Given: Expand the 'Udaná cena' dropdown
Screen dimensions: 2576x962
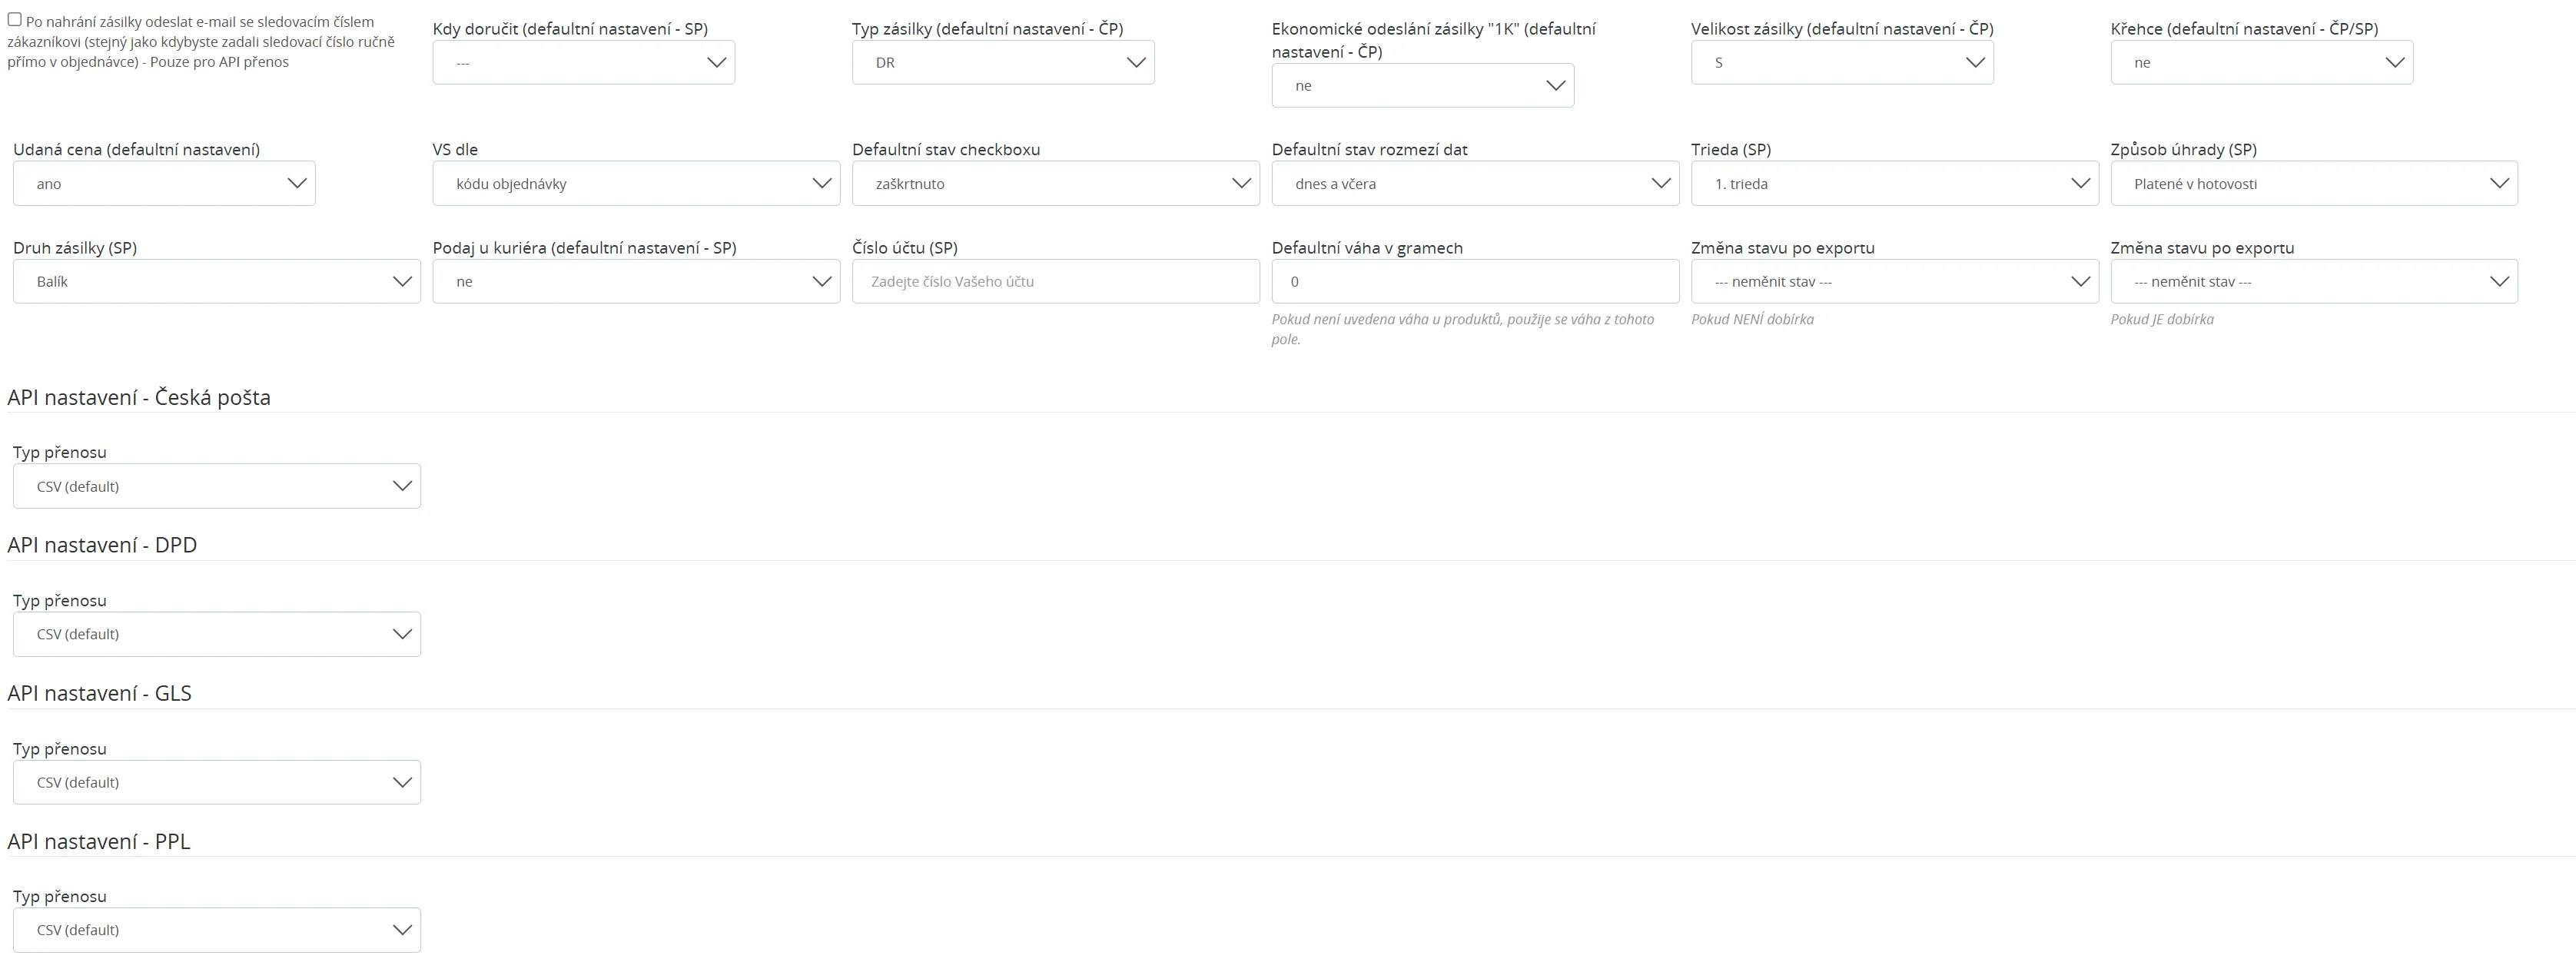Looking at the screenshot, I should coord(164,184).
